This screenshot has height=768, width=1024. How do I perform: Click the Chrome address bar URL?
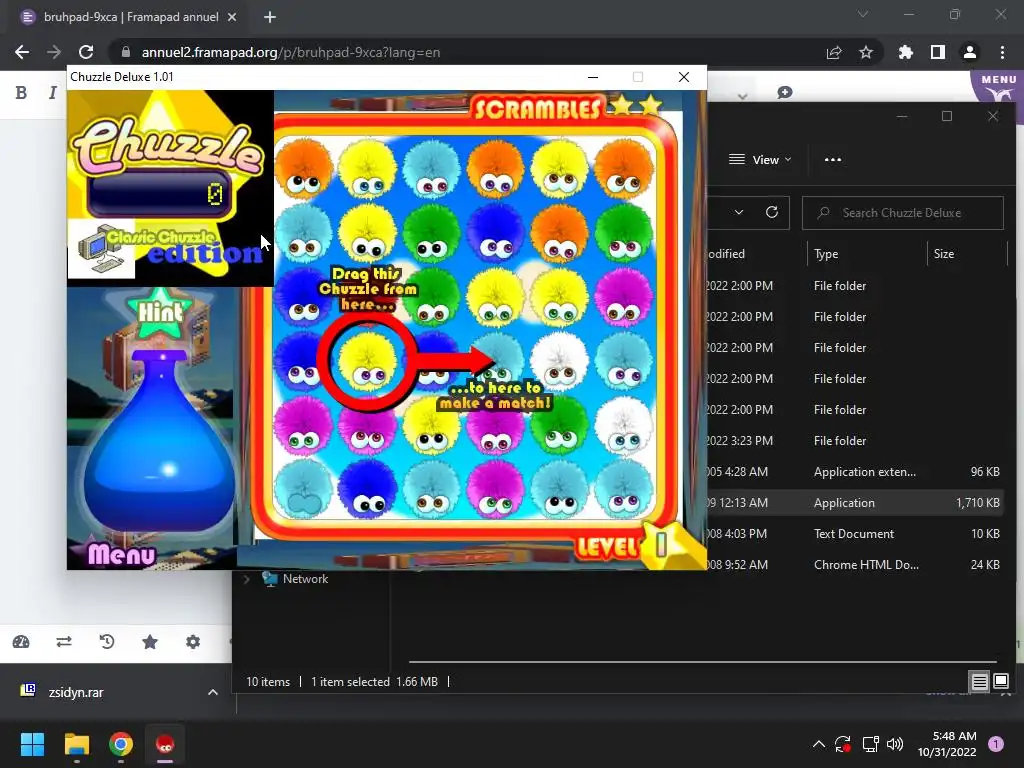coord(291,52)
